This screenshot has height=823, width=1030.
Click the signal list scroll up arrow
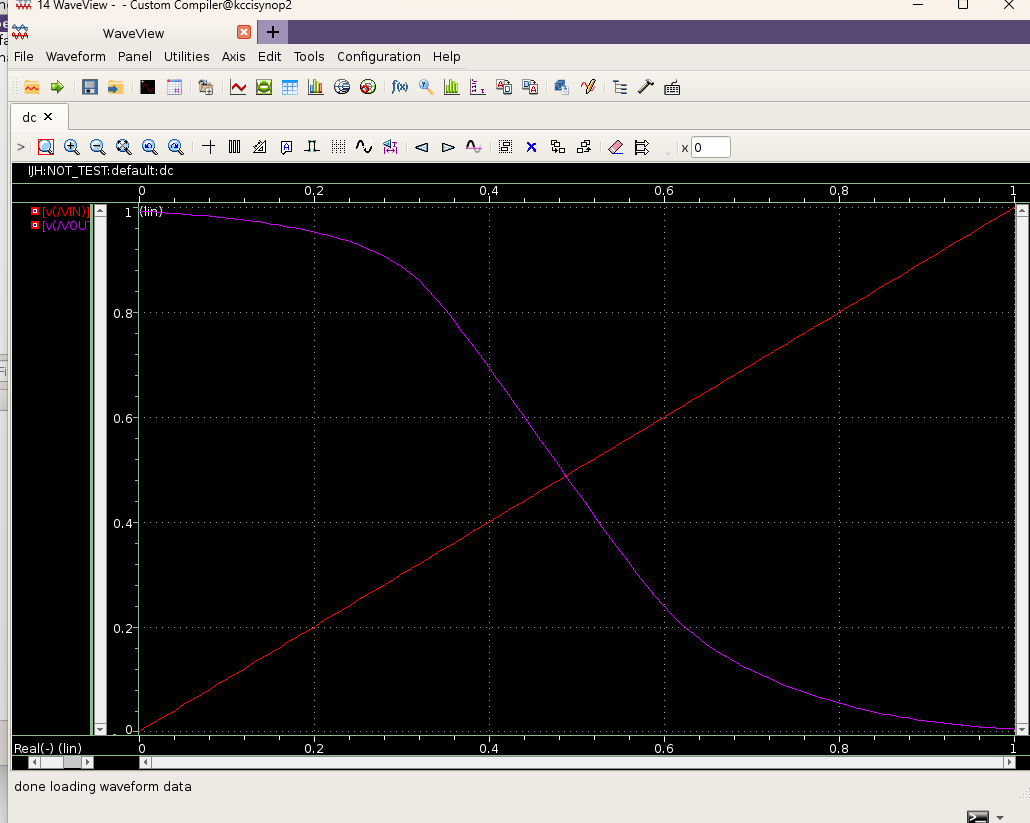click(x=100, y=210)
